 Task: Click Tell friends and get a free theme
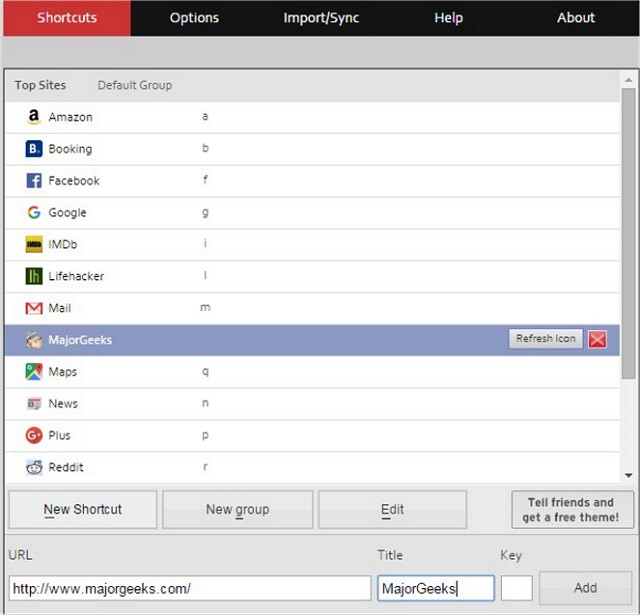click(573, 510)
